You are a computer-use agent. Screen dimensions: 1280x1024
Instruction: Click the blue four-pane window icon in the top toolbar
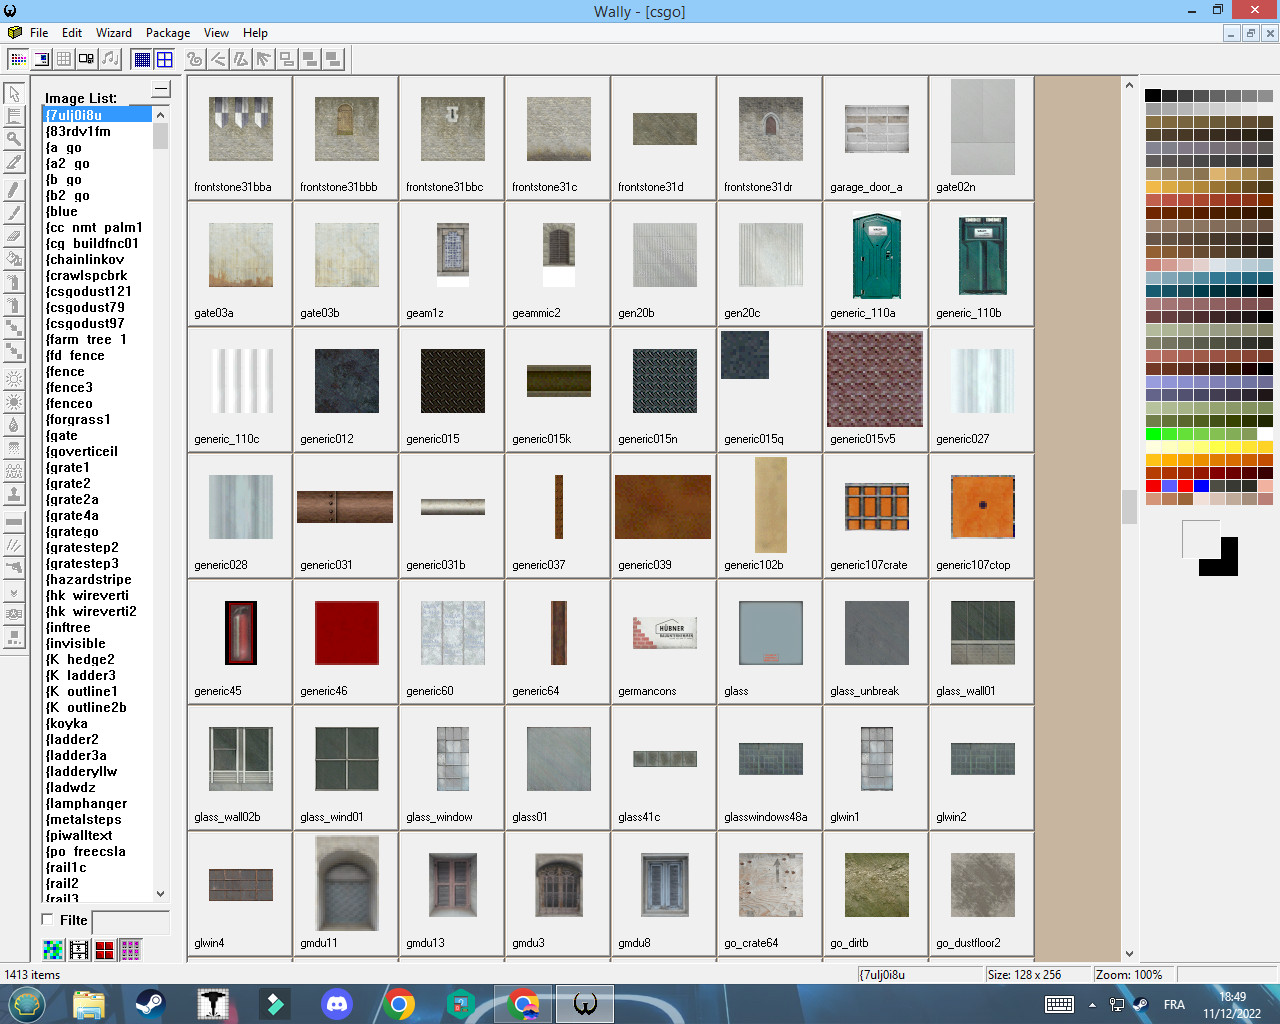point(165,59)
